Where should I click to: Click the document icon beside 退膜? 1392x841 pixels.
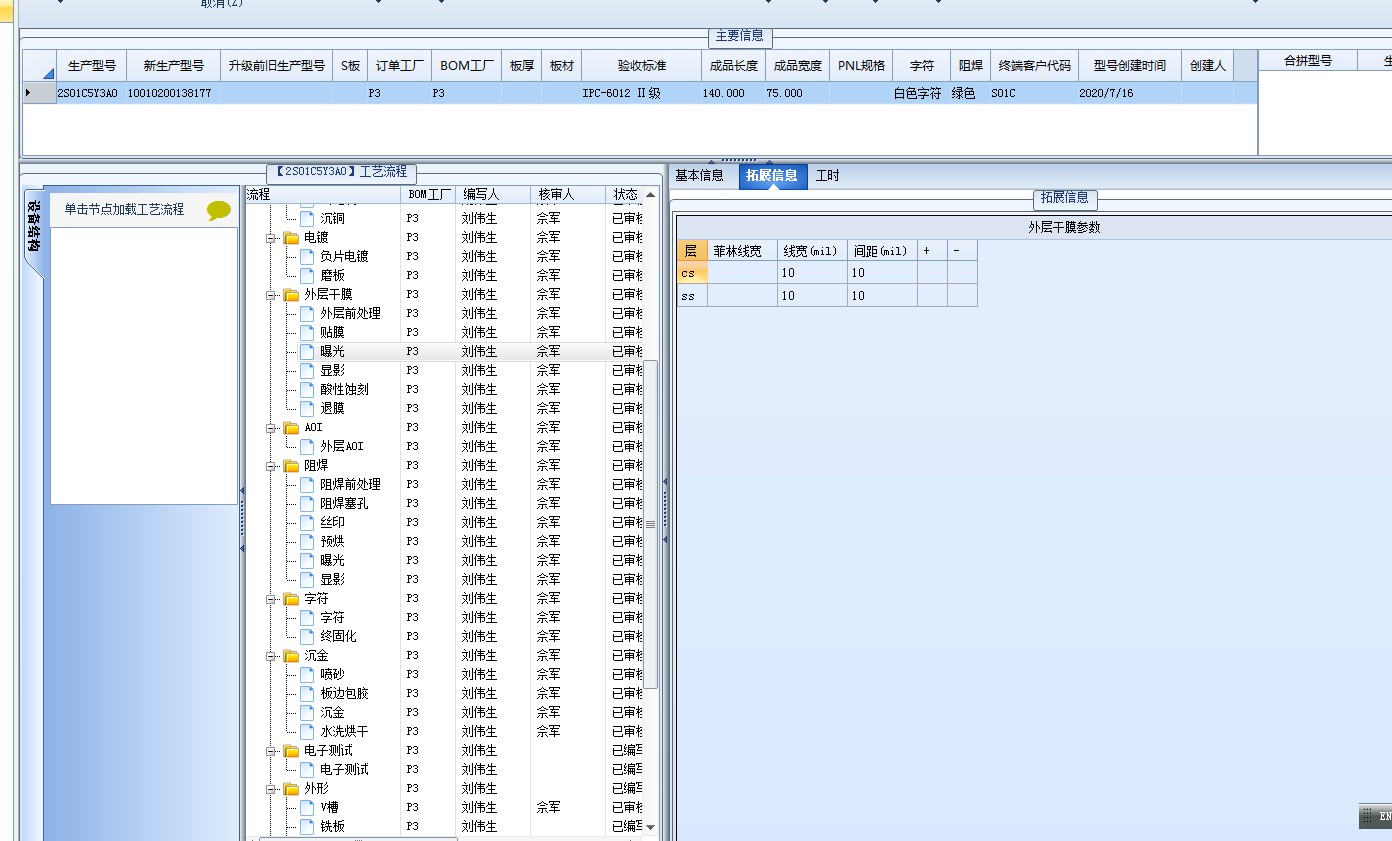click(x=307, y=409)
